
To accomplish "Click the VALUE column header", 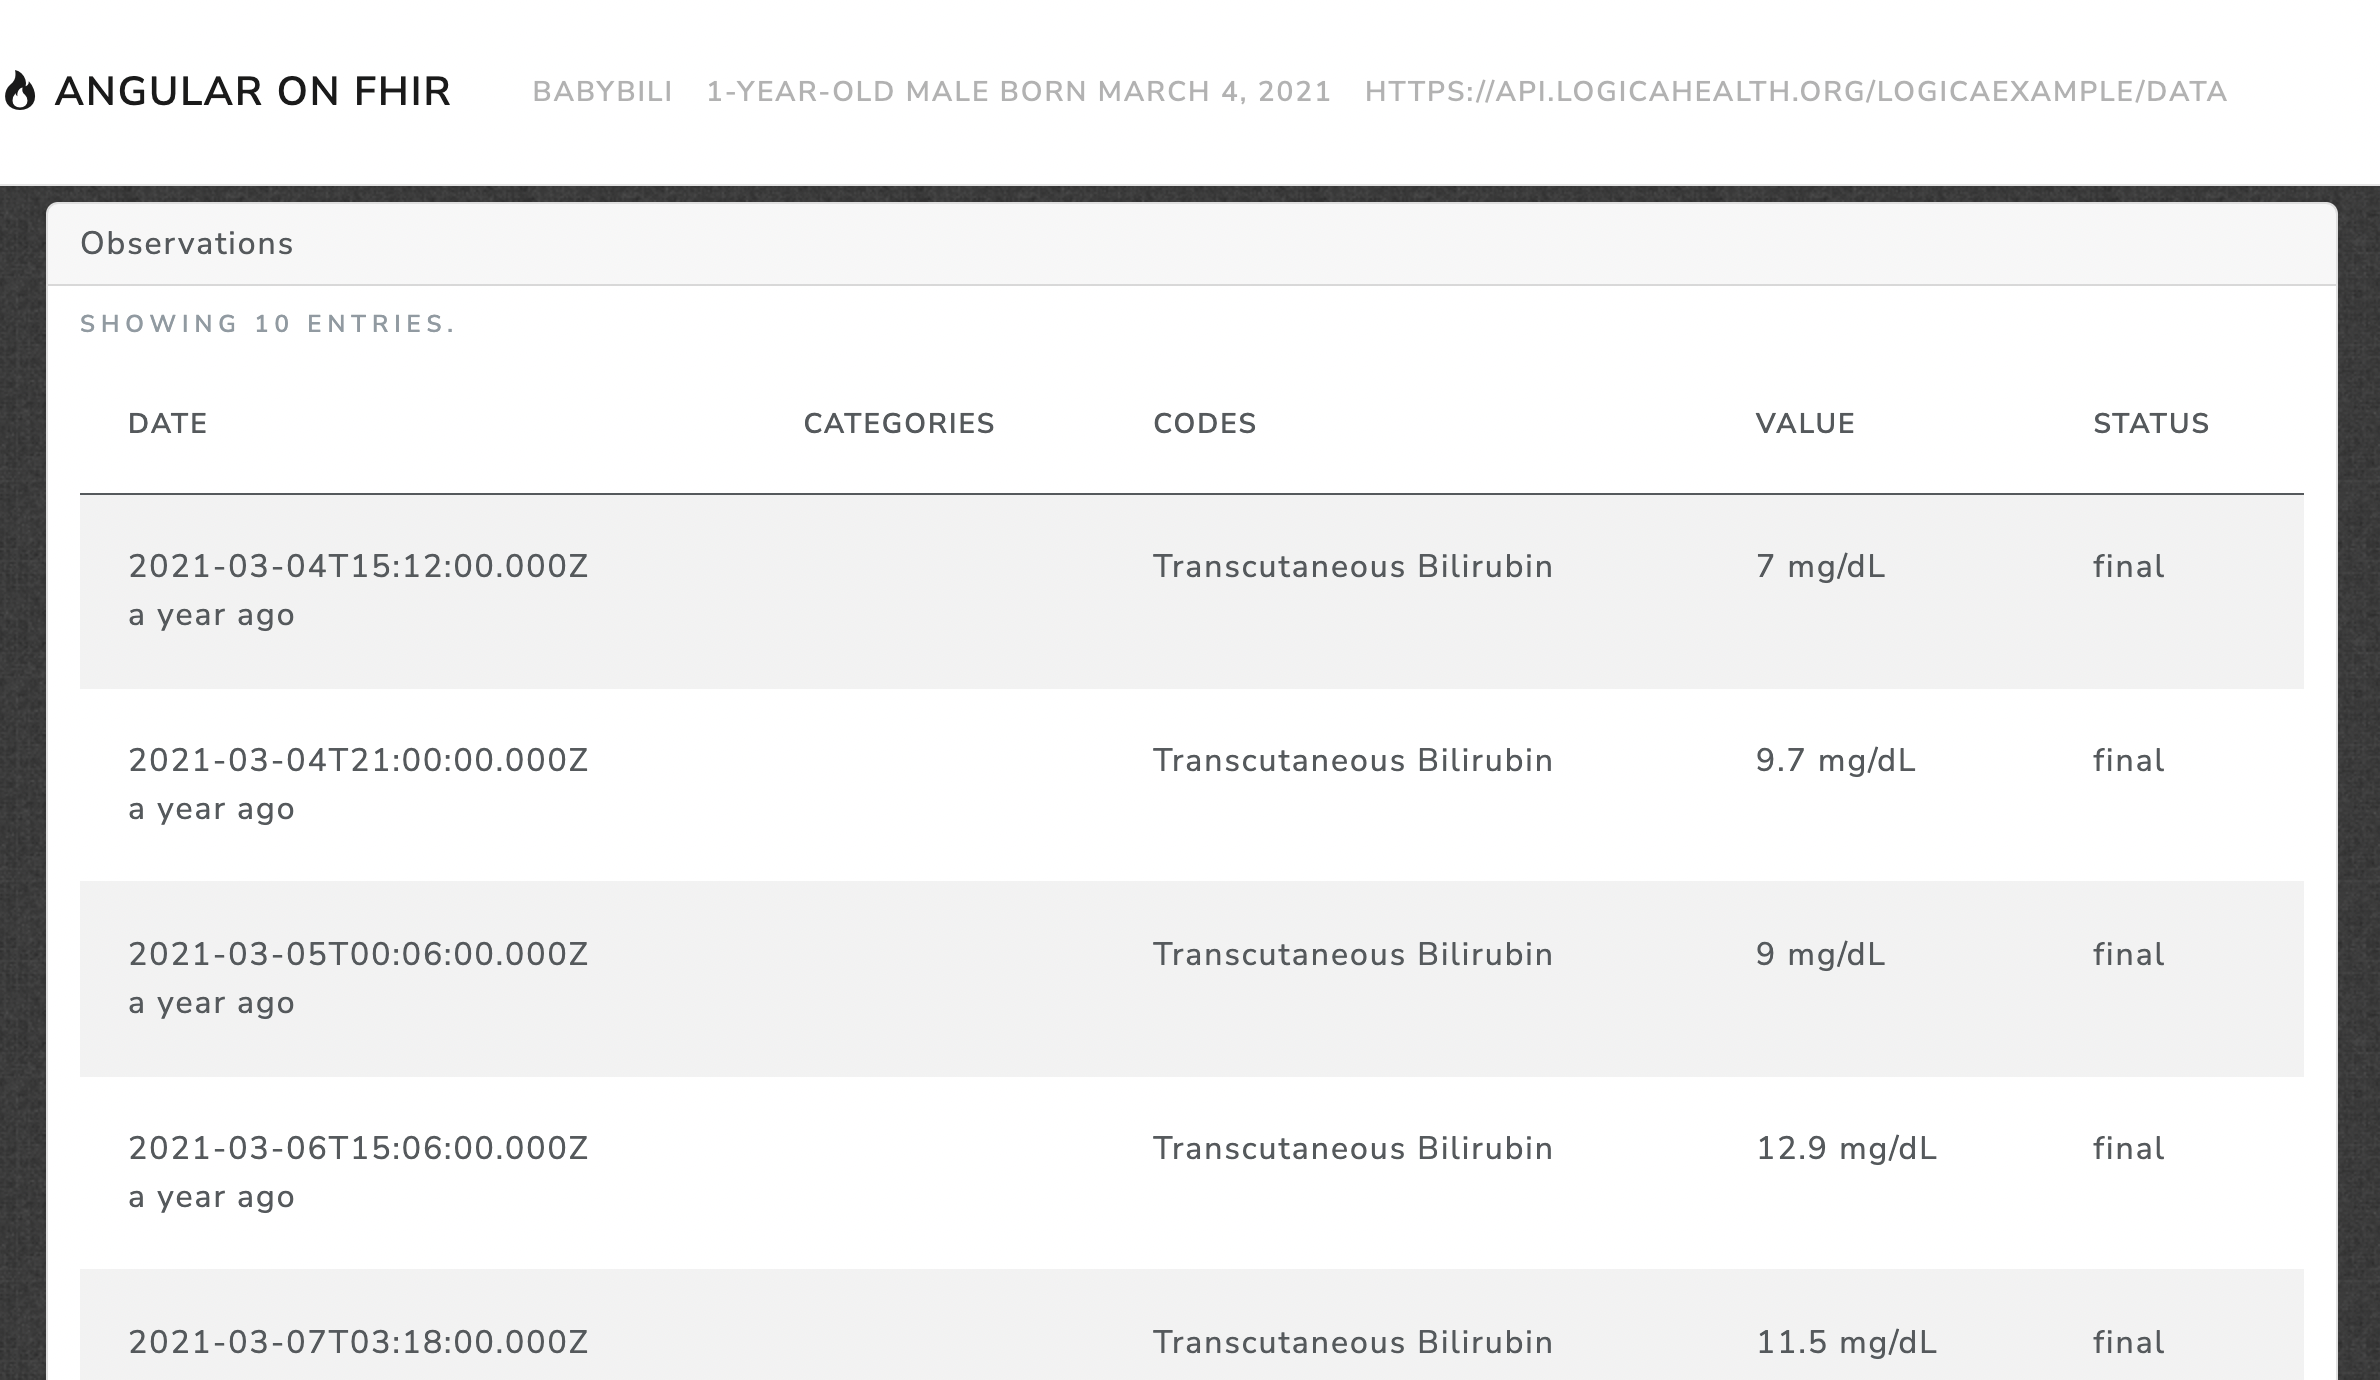I will coord(1804,423).
